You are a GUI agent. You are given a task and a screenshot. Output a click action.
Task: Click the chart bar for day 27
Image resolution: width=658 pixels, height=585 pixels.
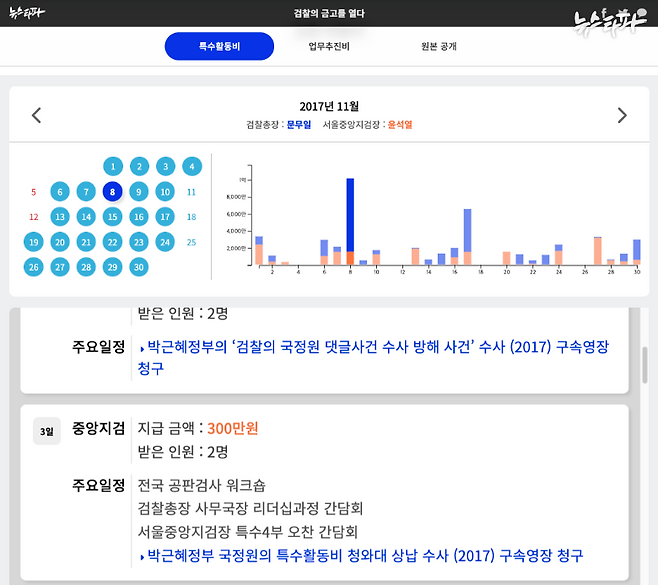598,251
